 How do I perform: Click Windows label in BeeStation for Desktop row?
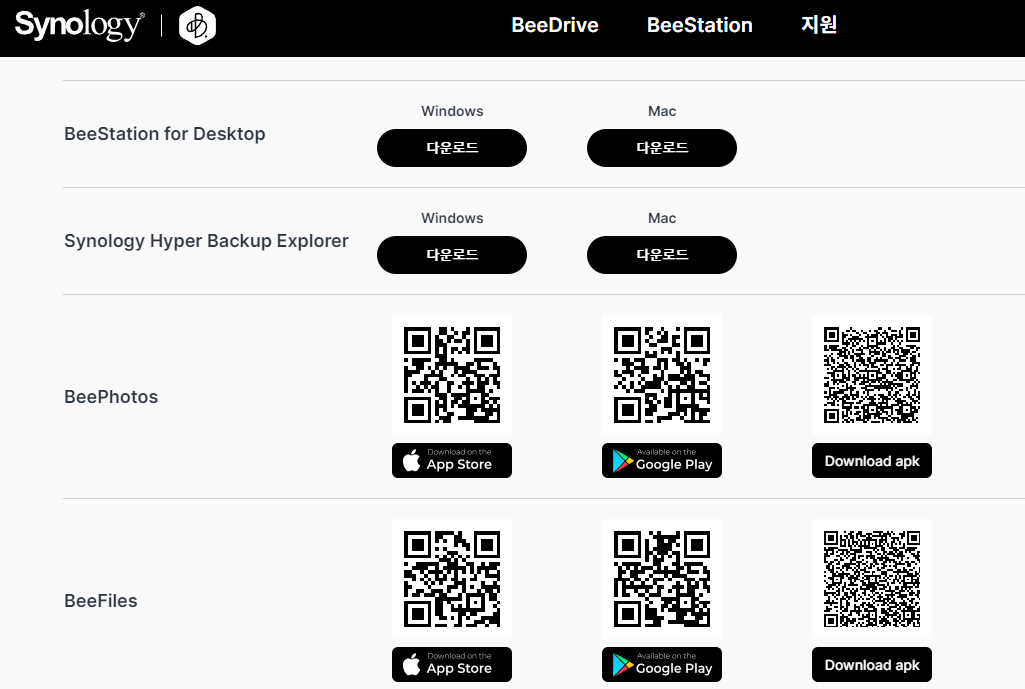[x=452, y=111]
